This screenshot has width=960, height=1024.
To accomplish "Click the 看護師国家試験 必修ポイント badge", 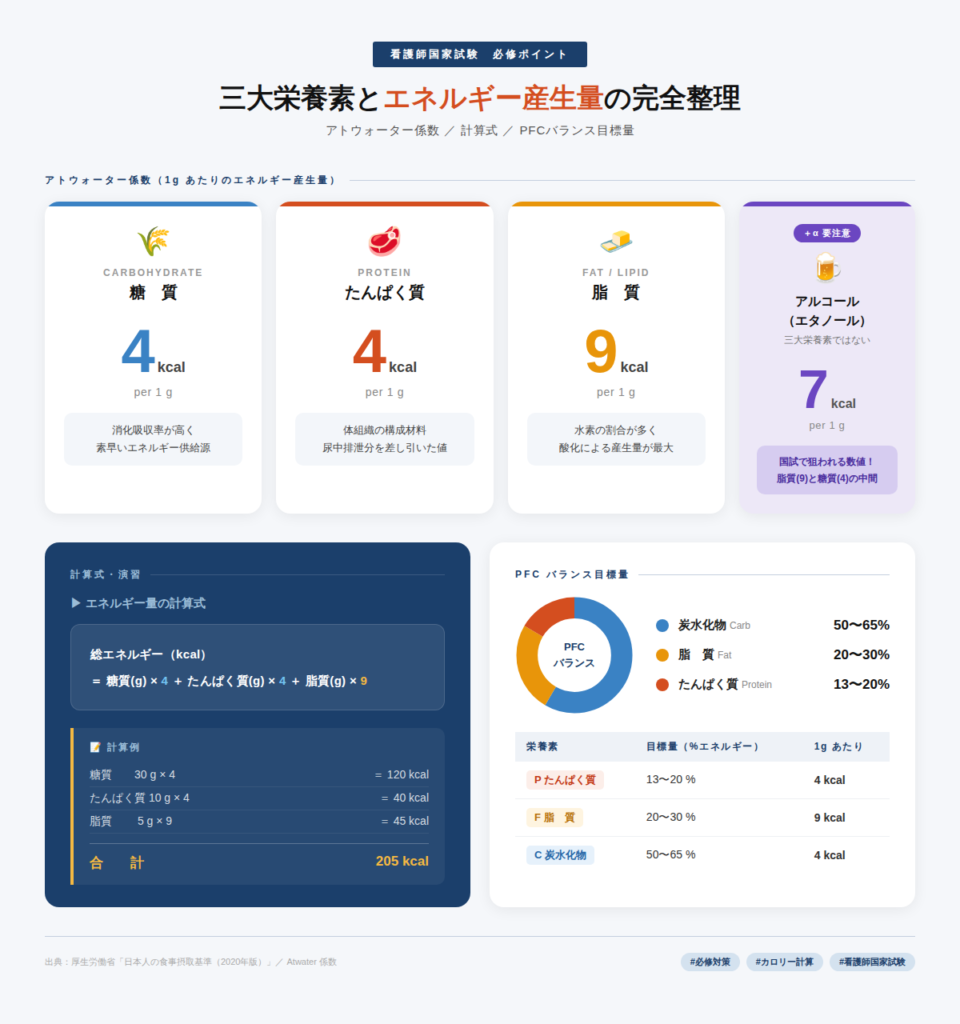I will (x=480, y=54).
